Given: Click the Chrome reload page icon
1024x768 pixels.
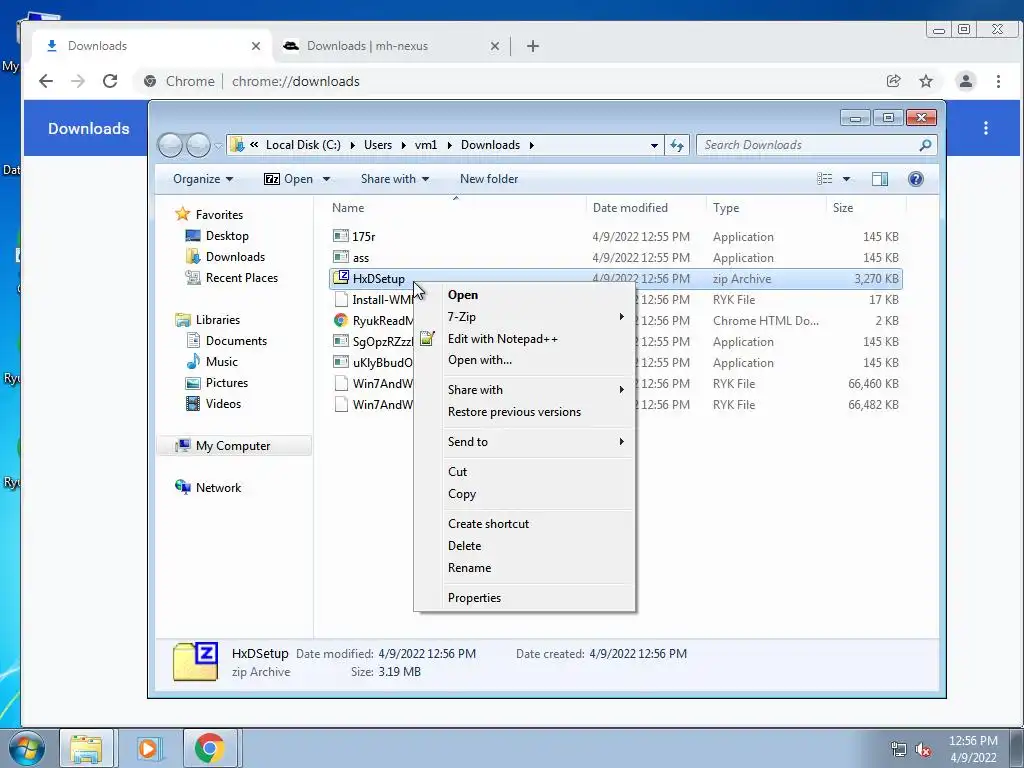Looking at the screenshot, I should (x=110, y=81).
